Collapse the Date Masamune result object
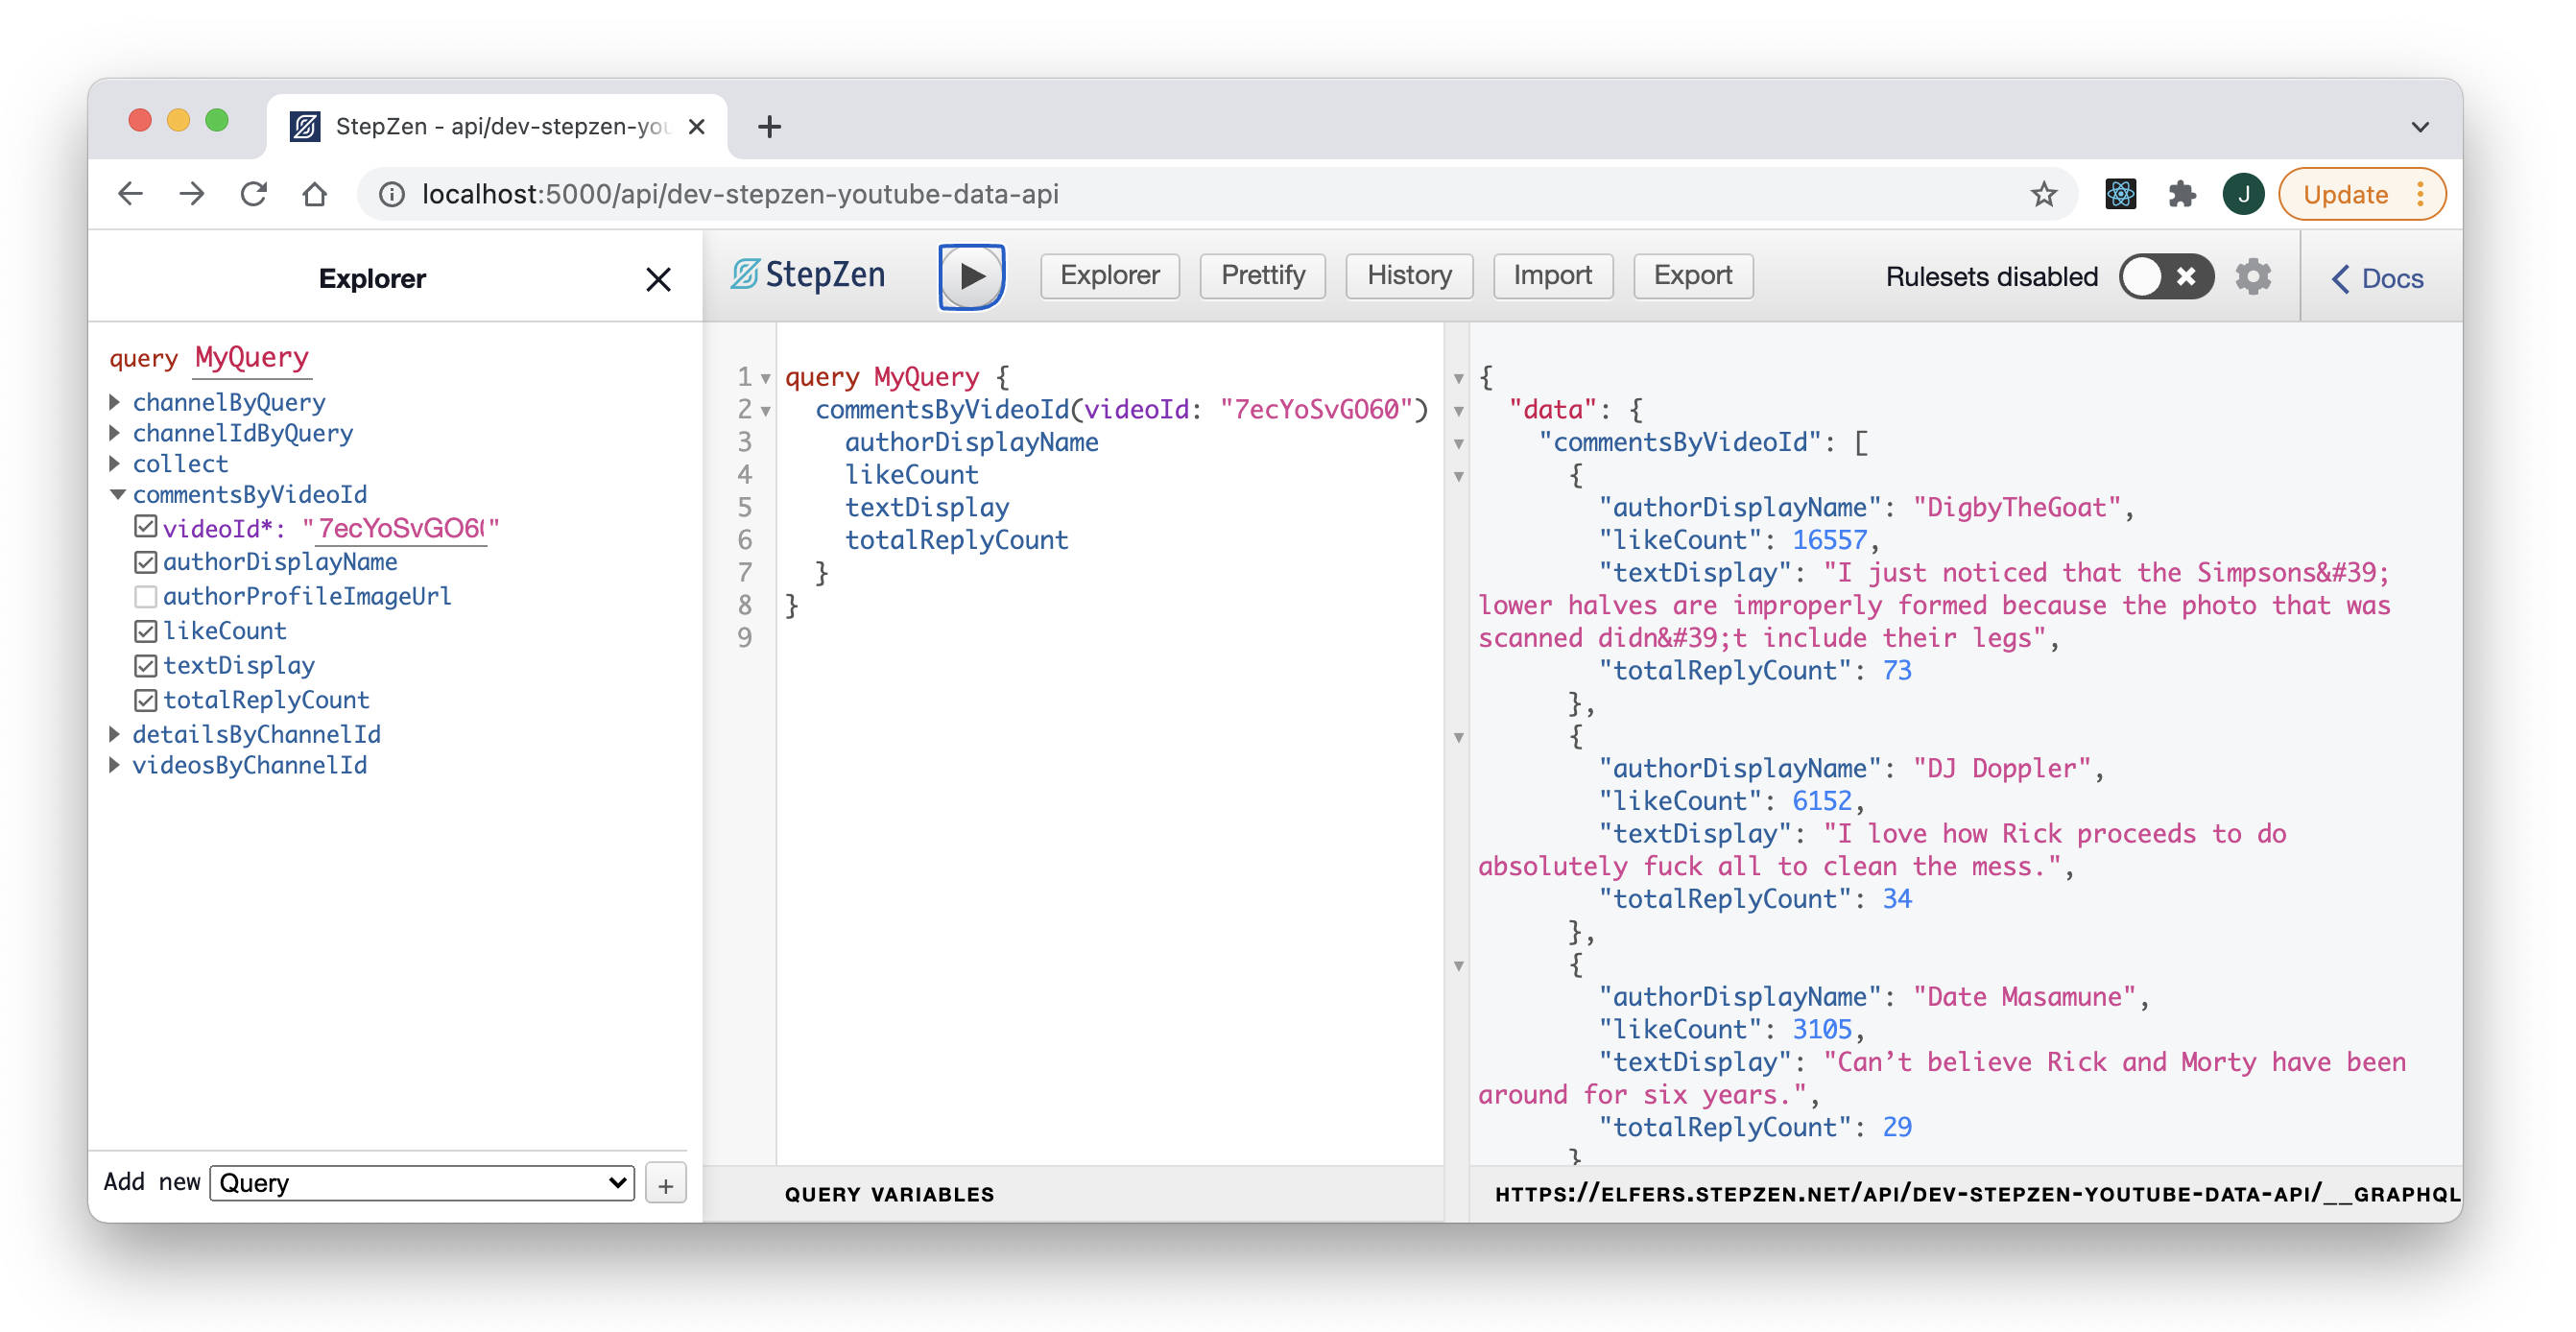The image size is (2576, 1332). pyautogui.click(x=1459, y=966)
